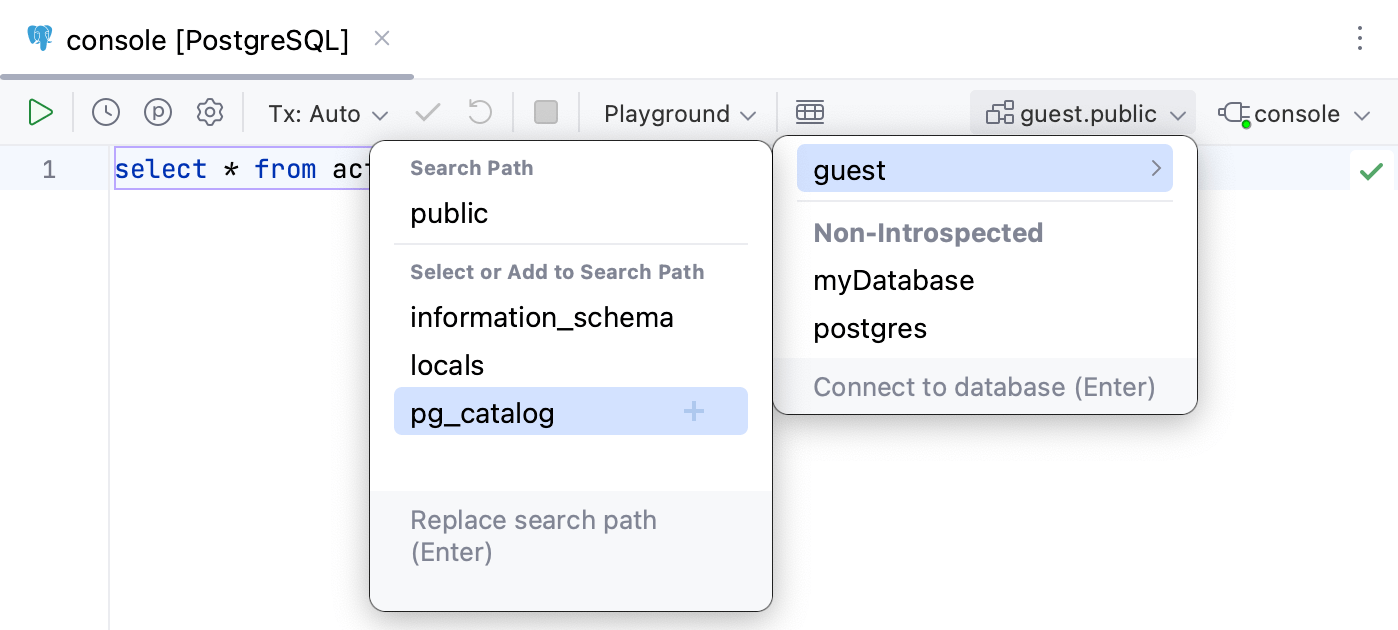The width and height of the screenshot is (1398, 630).
Task: Open in-editor results with the table grid icon
Action: pyautogui.click(x=810, y=112)
